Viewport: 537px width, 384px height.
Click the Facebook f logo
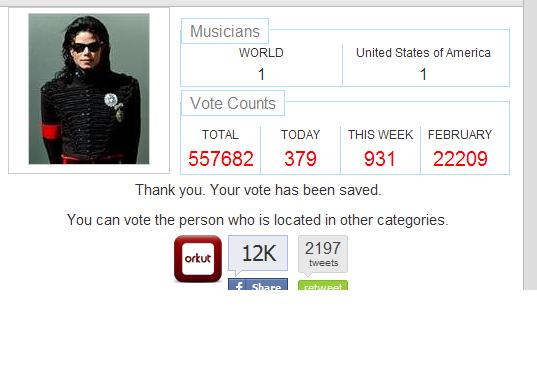click(x=239, y=286)
